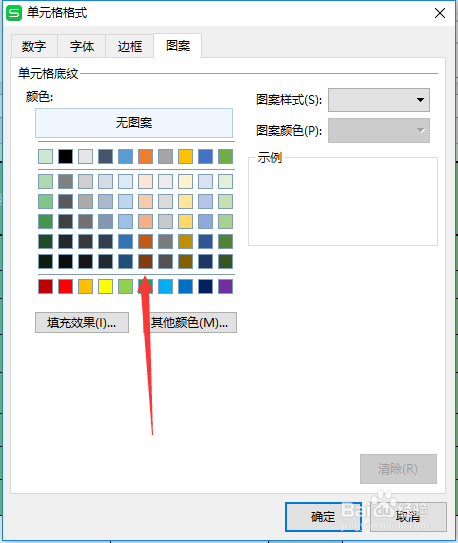Pick the royal blue swatch in top row
The height and width of the screenshot is (543, 458).
[205, 157]
